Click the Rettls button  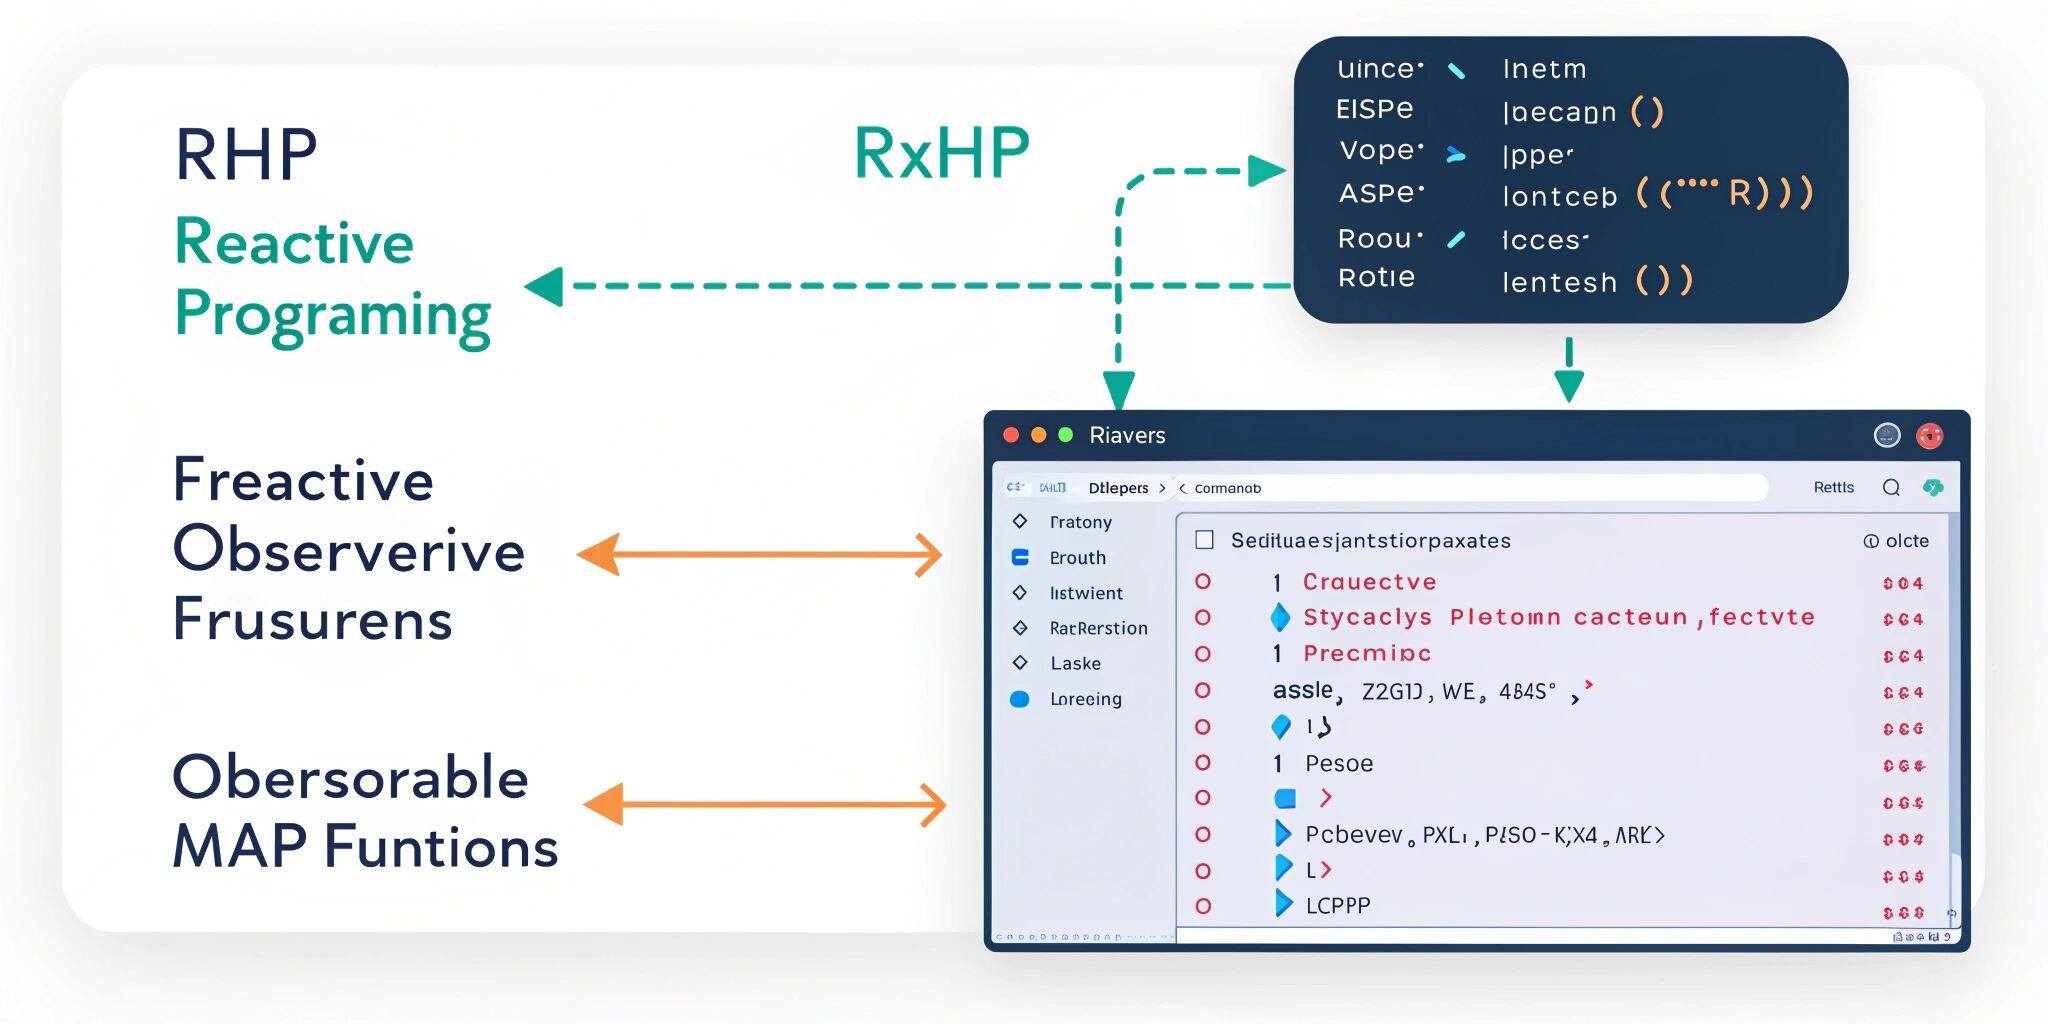(1833, 487)
